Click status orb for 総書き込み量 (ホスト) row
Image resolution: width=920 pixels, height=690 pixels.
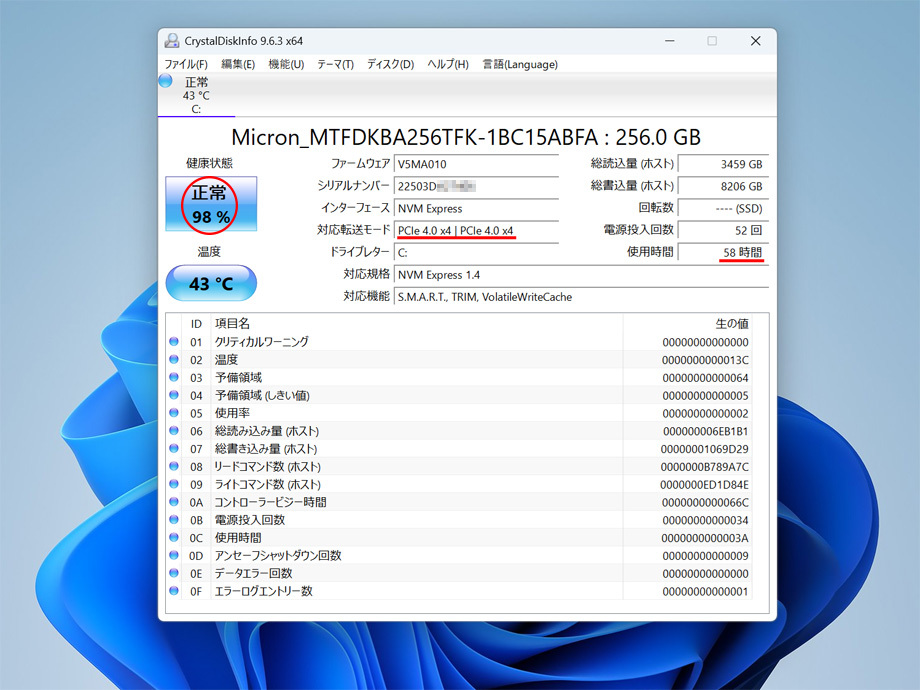coord(174,448)
